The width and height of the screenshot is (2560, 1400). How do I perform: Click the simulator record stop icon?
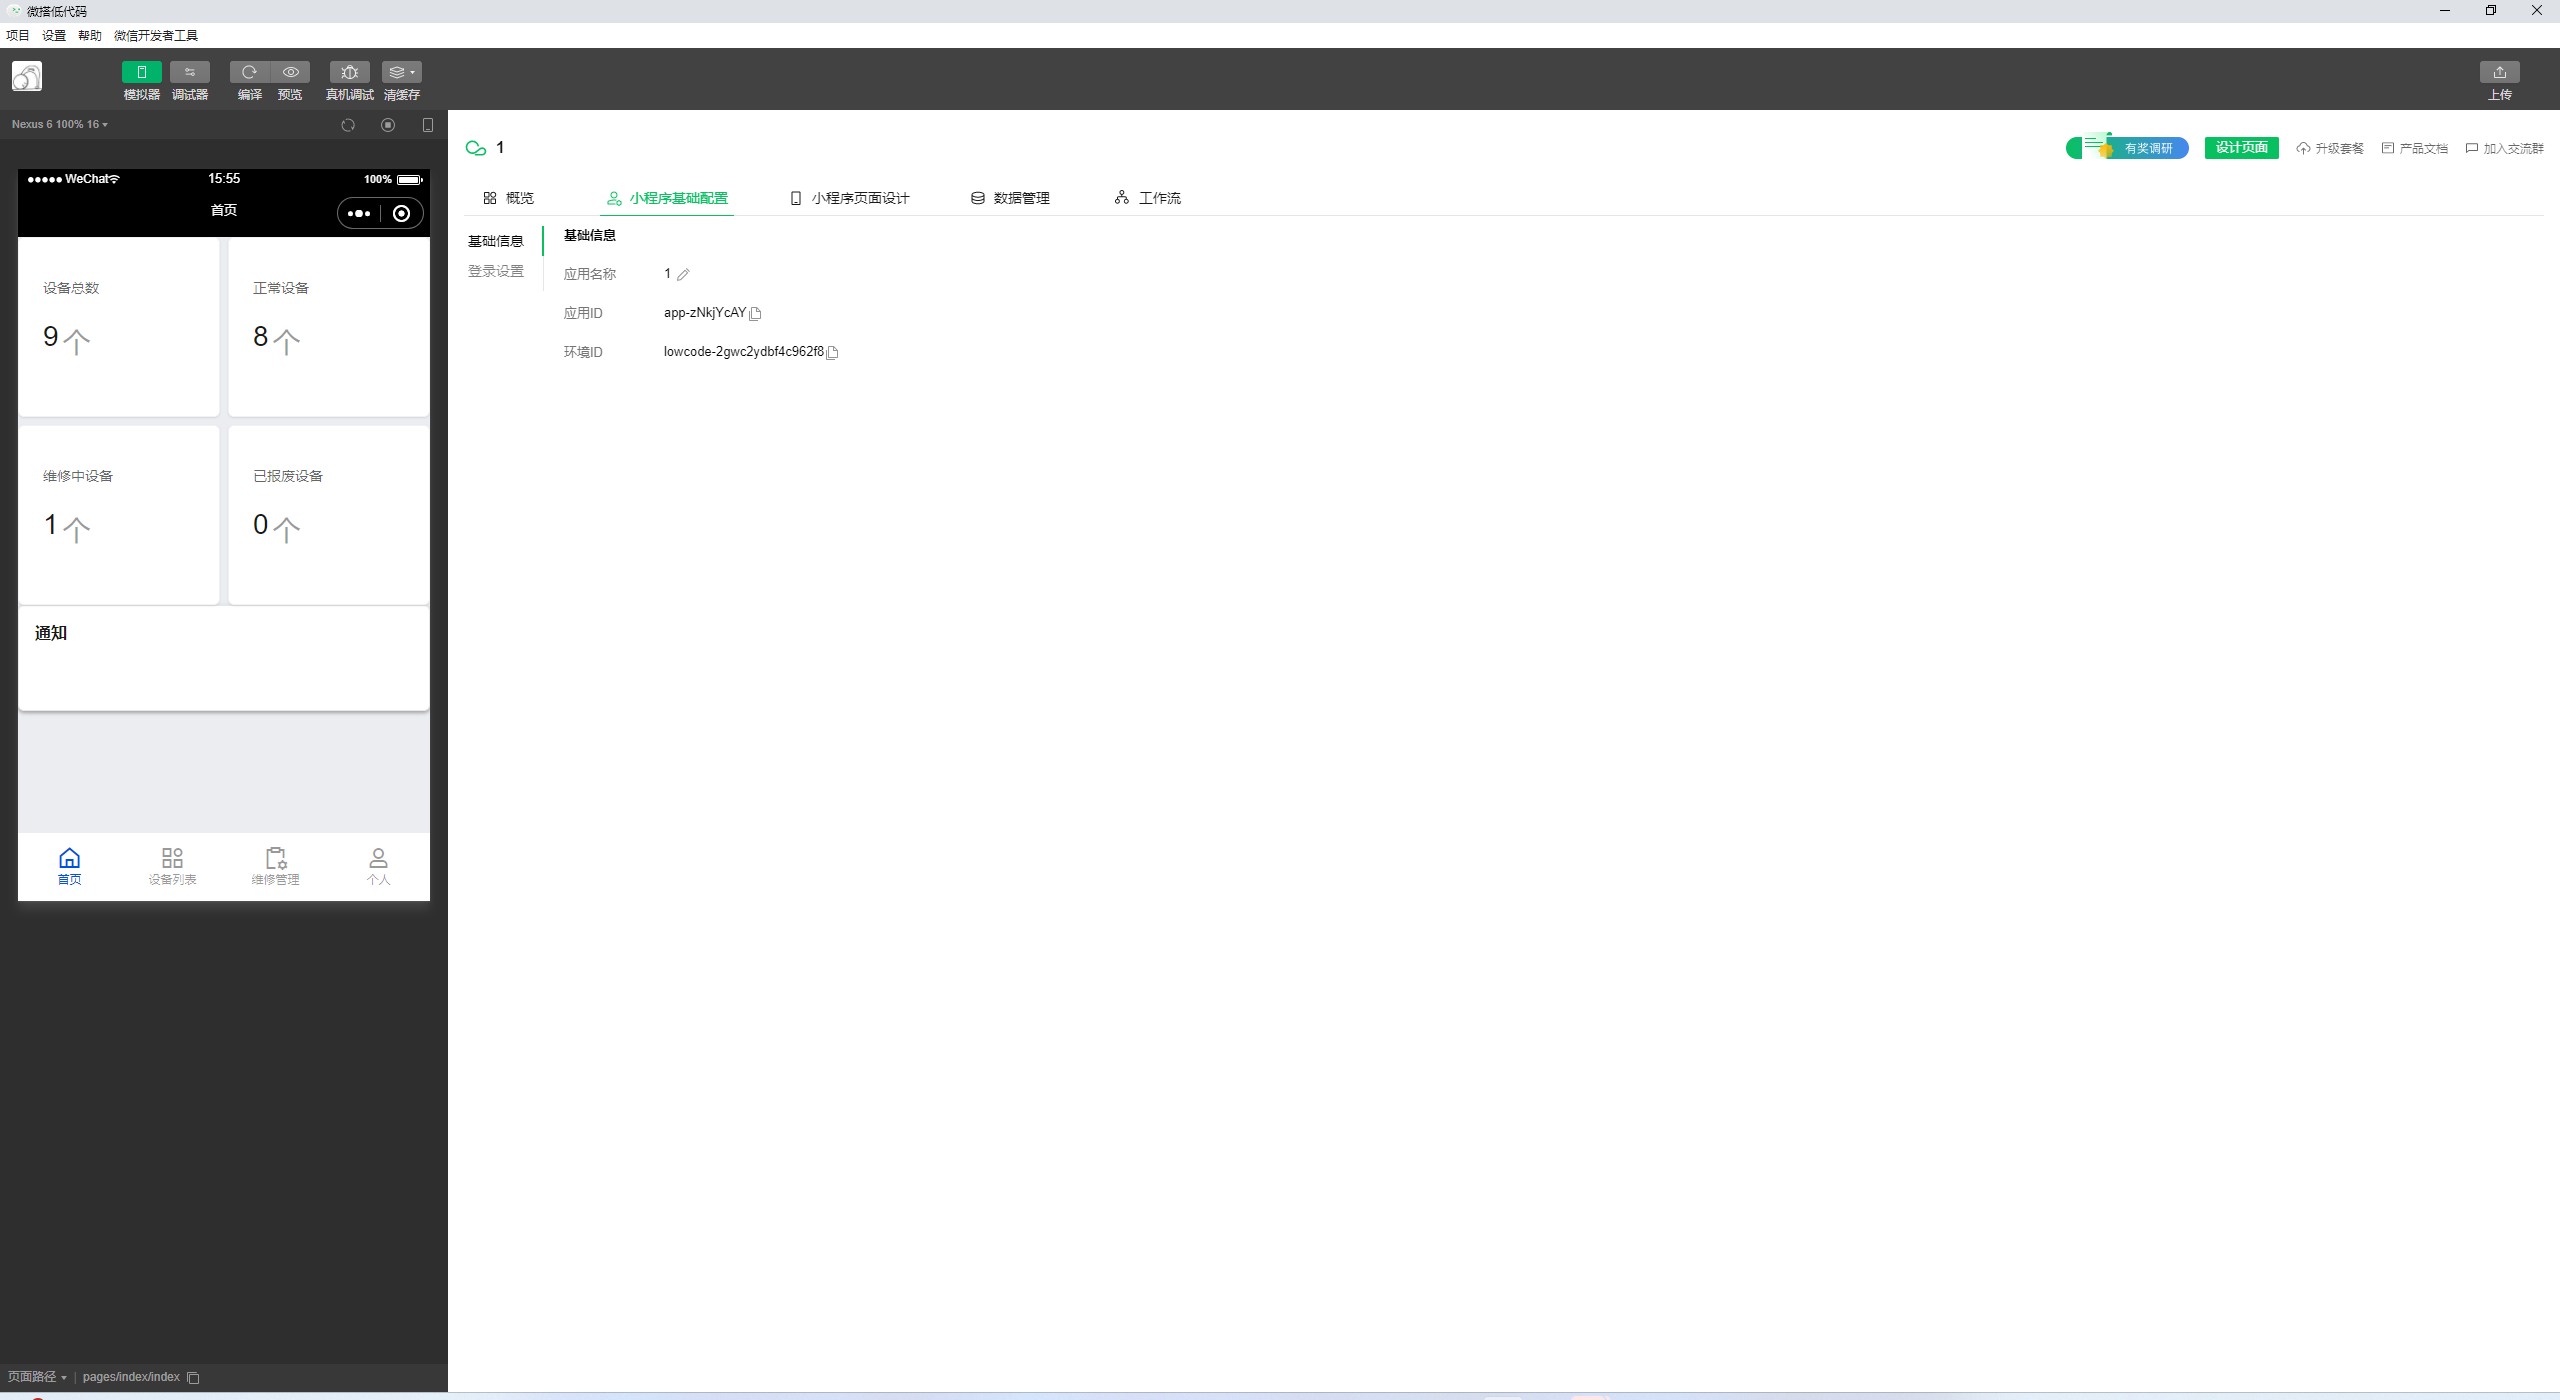(388, 125)
